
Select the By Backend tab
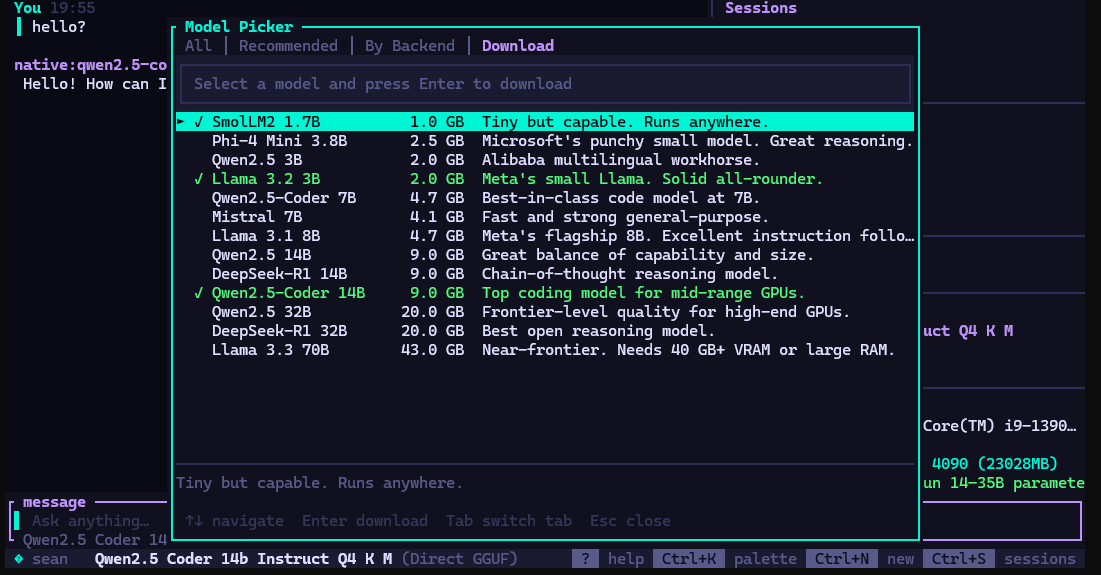pos(409,46)
